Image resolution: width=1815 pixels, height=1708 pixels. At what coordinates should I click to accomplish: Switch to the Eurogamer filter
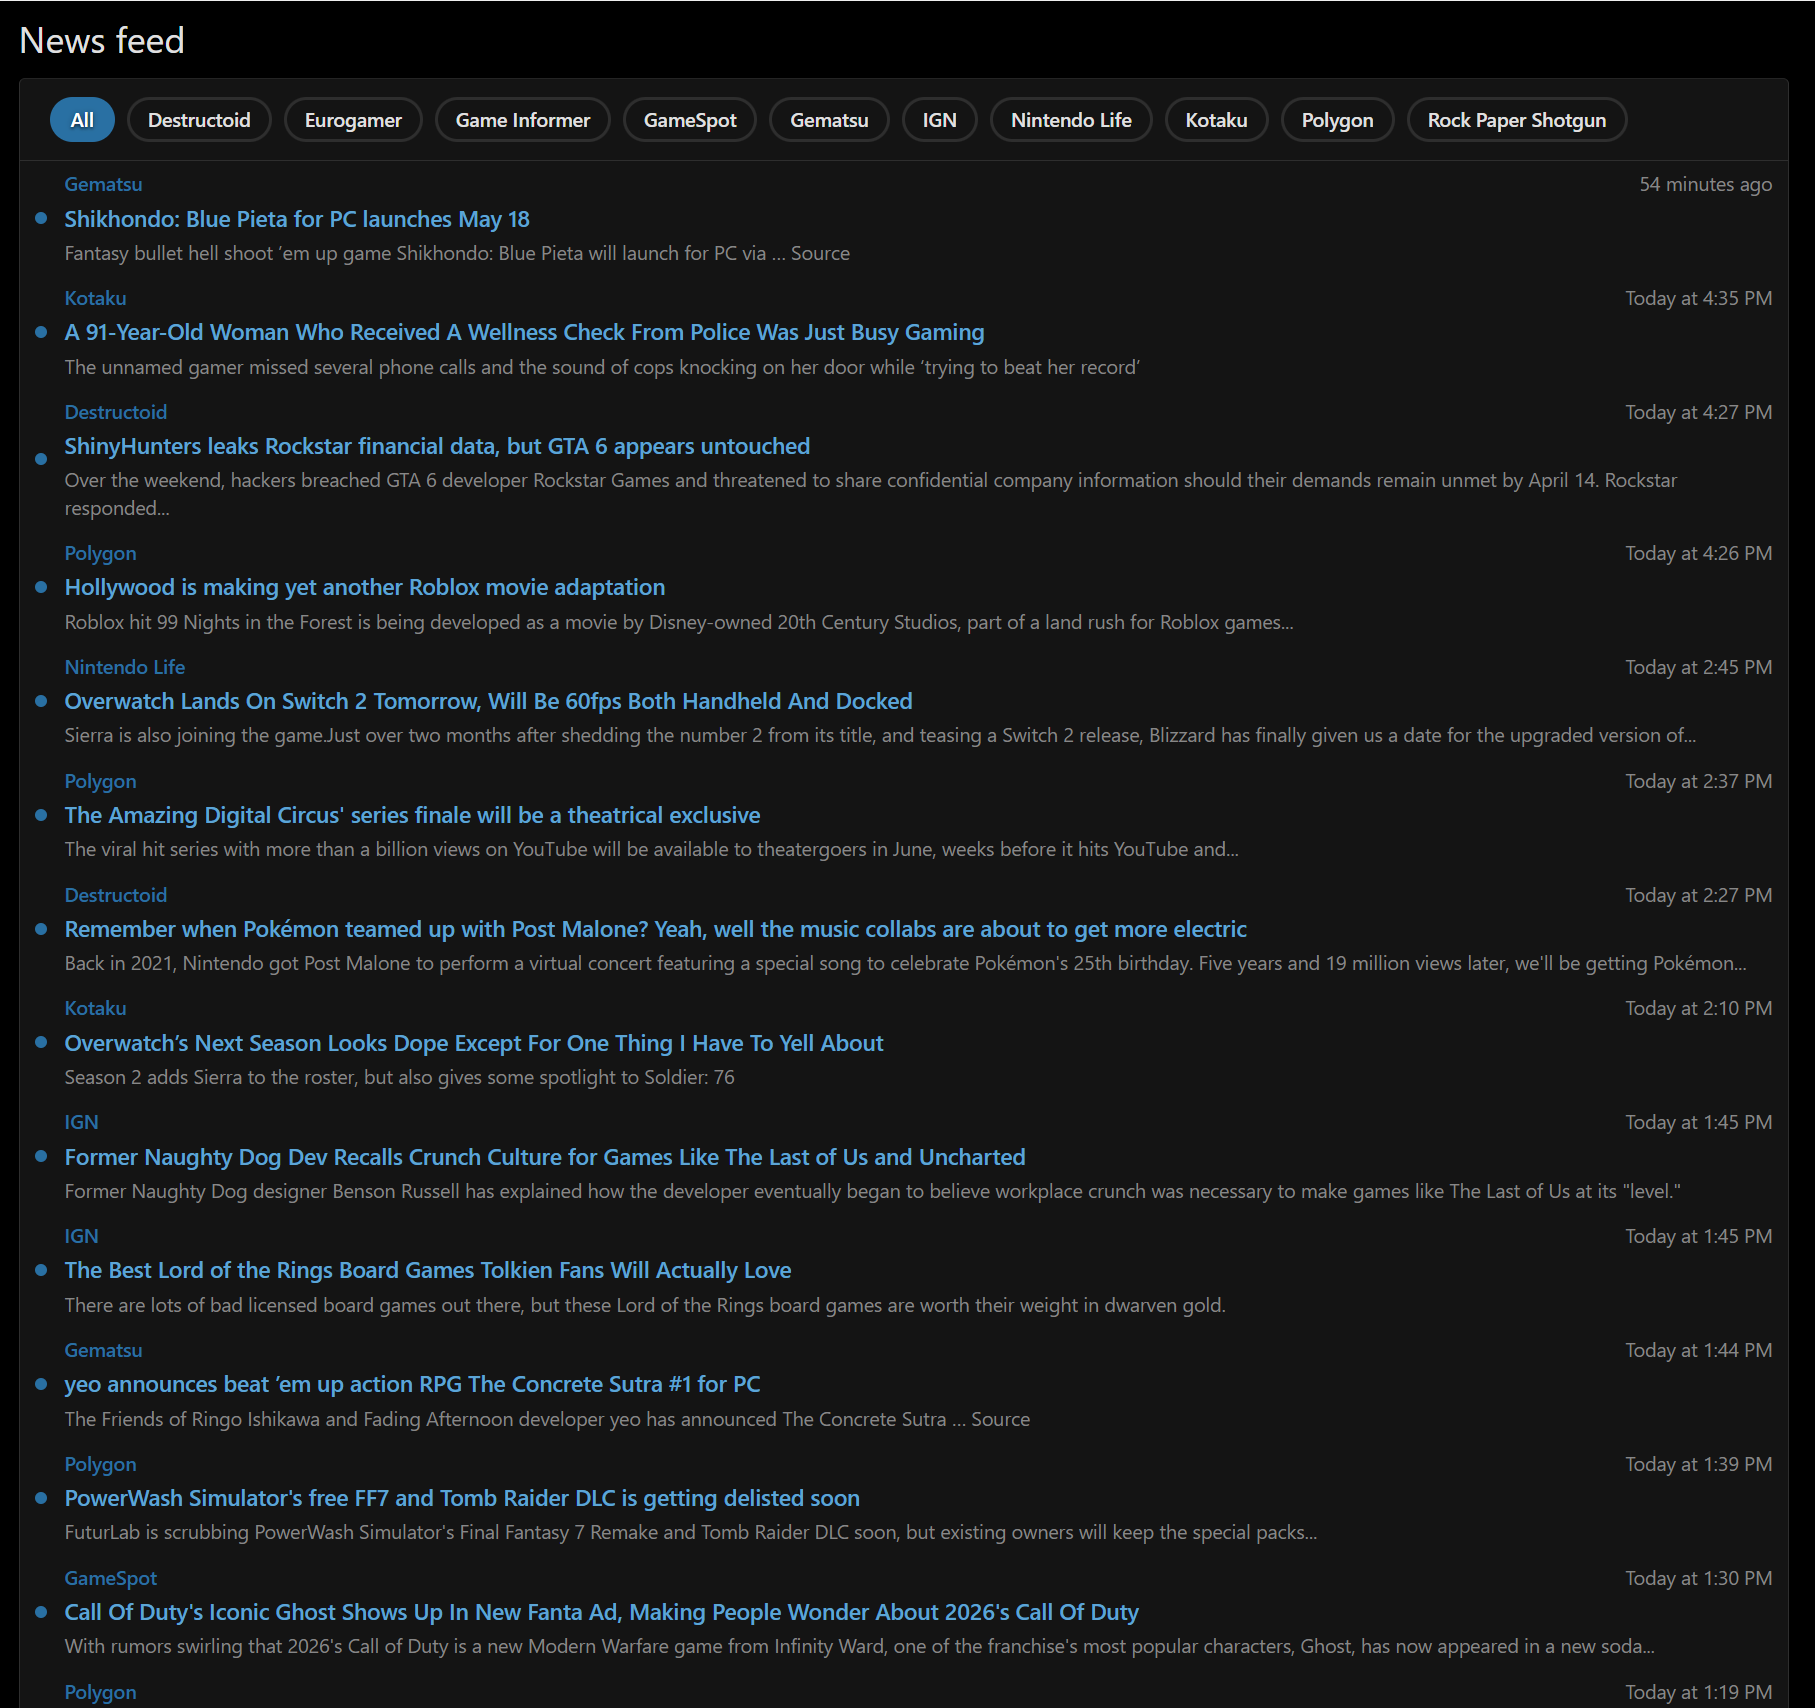pos(353,120)
